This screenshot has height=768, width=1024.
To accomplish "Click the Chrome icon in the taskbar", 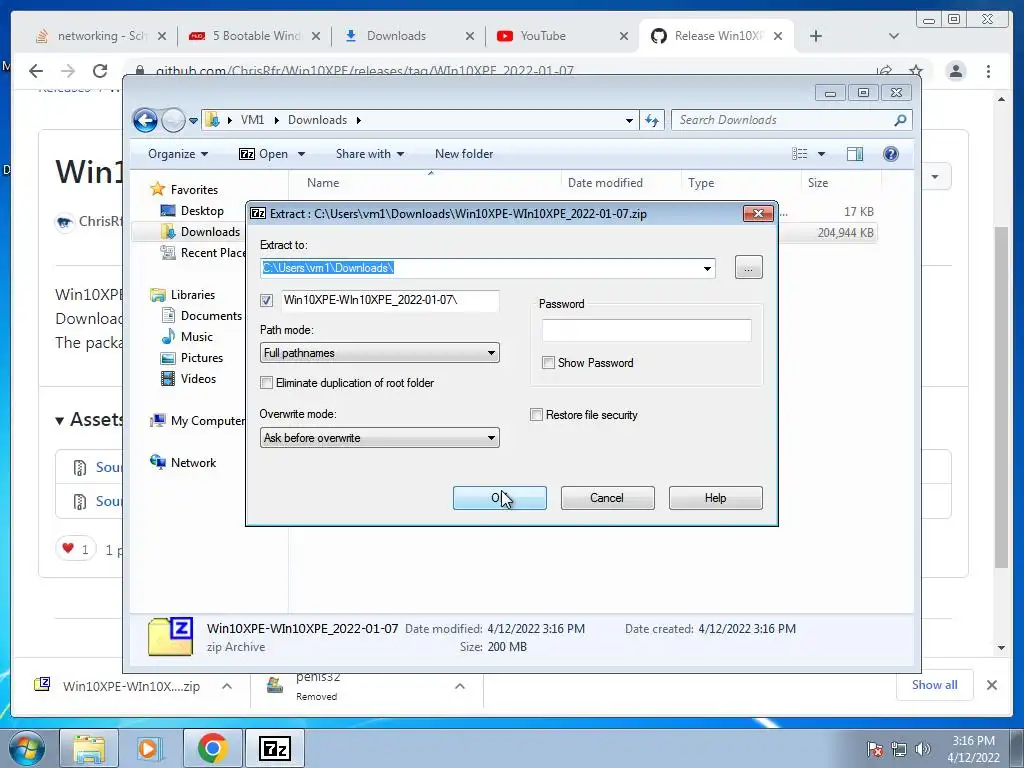I will [213, 748].
